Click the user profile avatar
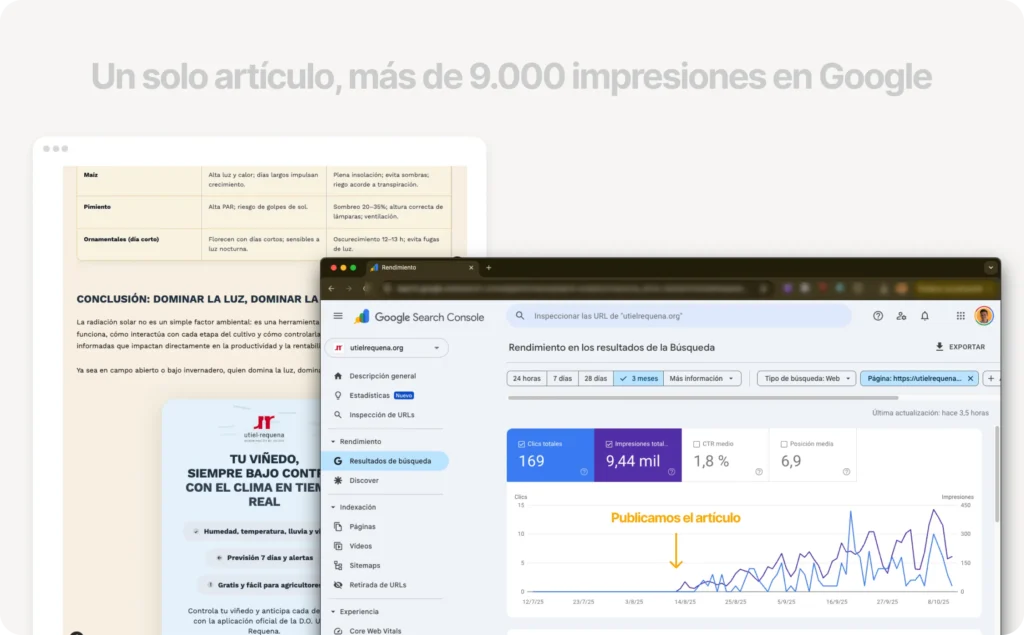Image resolution: width=1024 pixels, height=635 pixels. (x=984, y=316)
